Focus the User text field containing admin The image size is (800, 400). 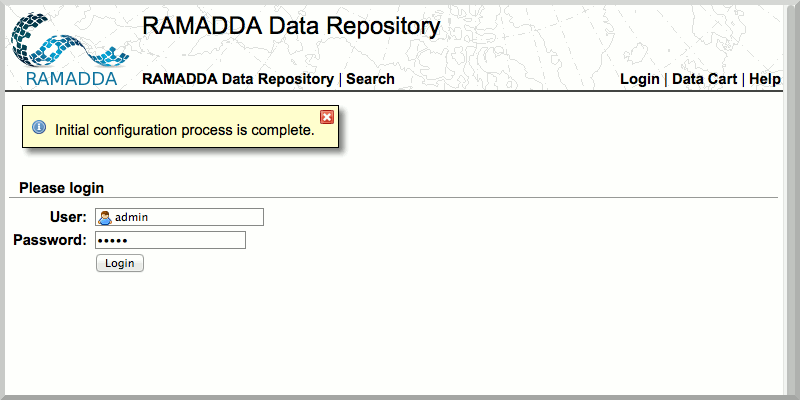[186, 217]
